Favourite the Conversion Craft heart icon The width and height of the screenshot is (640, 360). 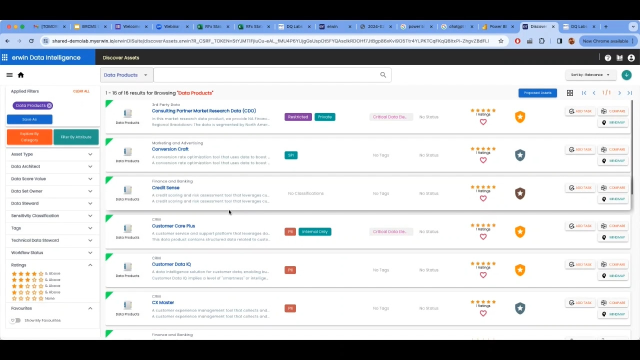483,160
